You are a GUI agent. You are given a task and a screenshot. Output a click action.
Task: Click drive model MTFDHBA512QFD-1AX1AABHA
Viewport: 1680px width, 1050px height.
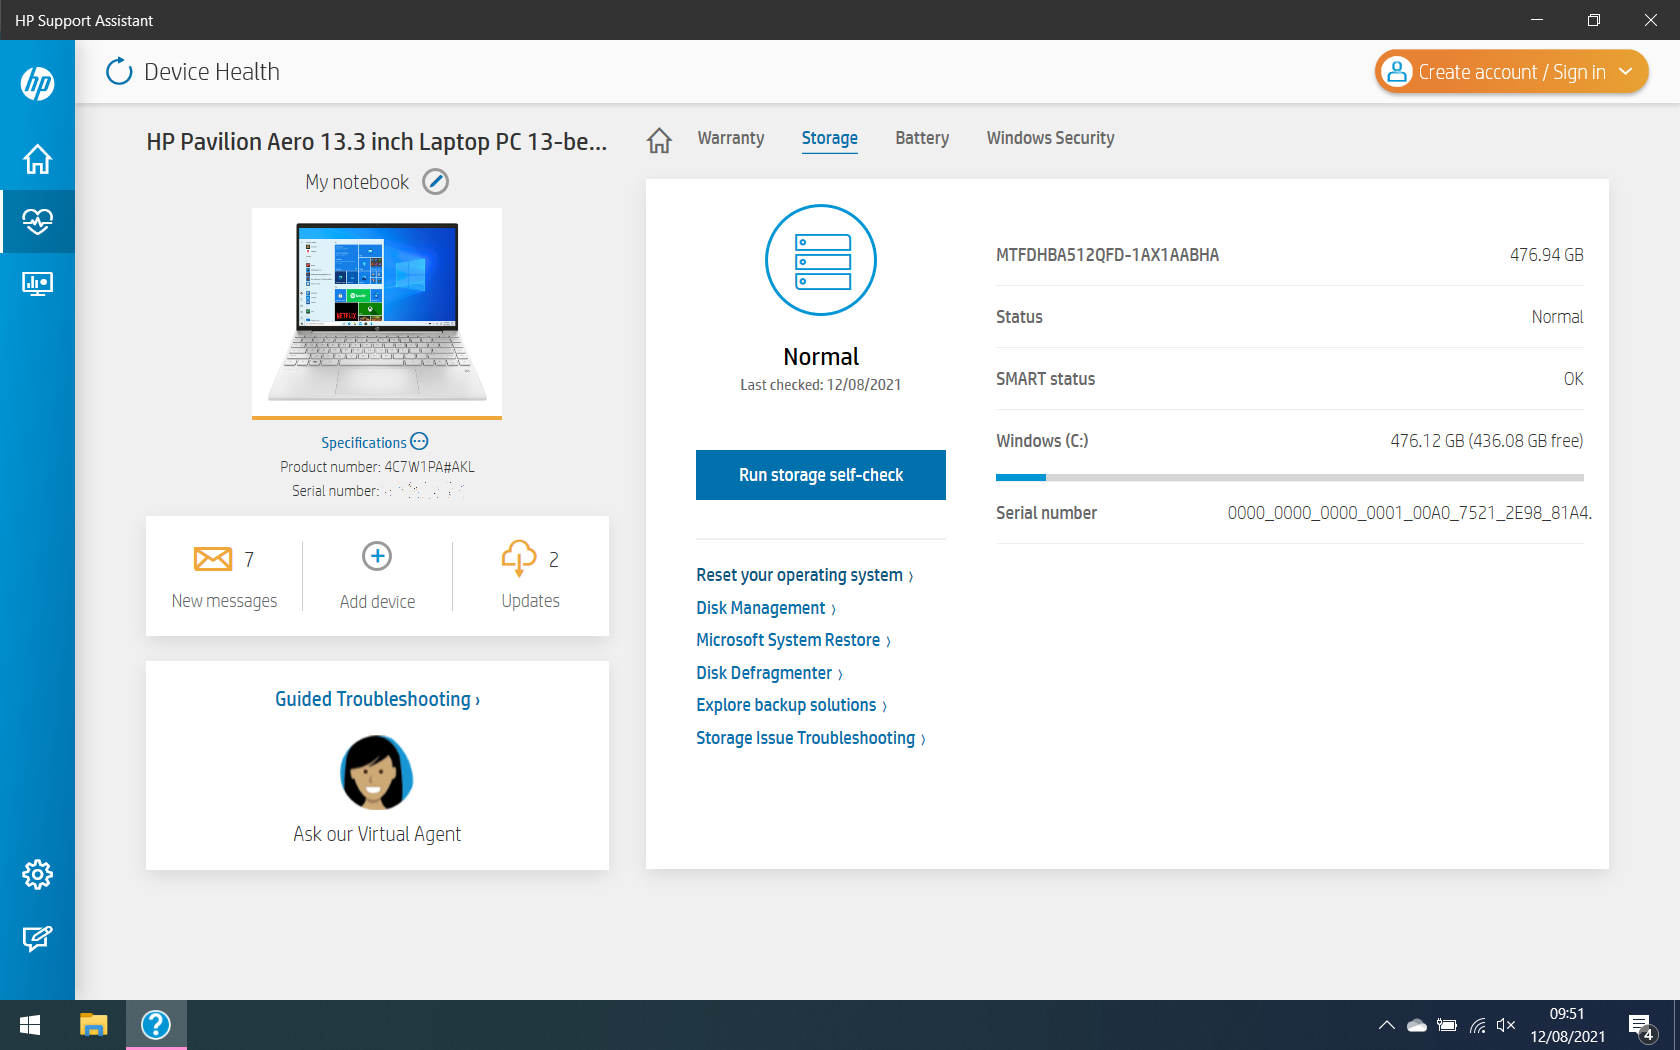tap(1107, 255)
